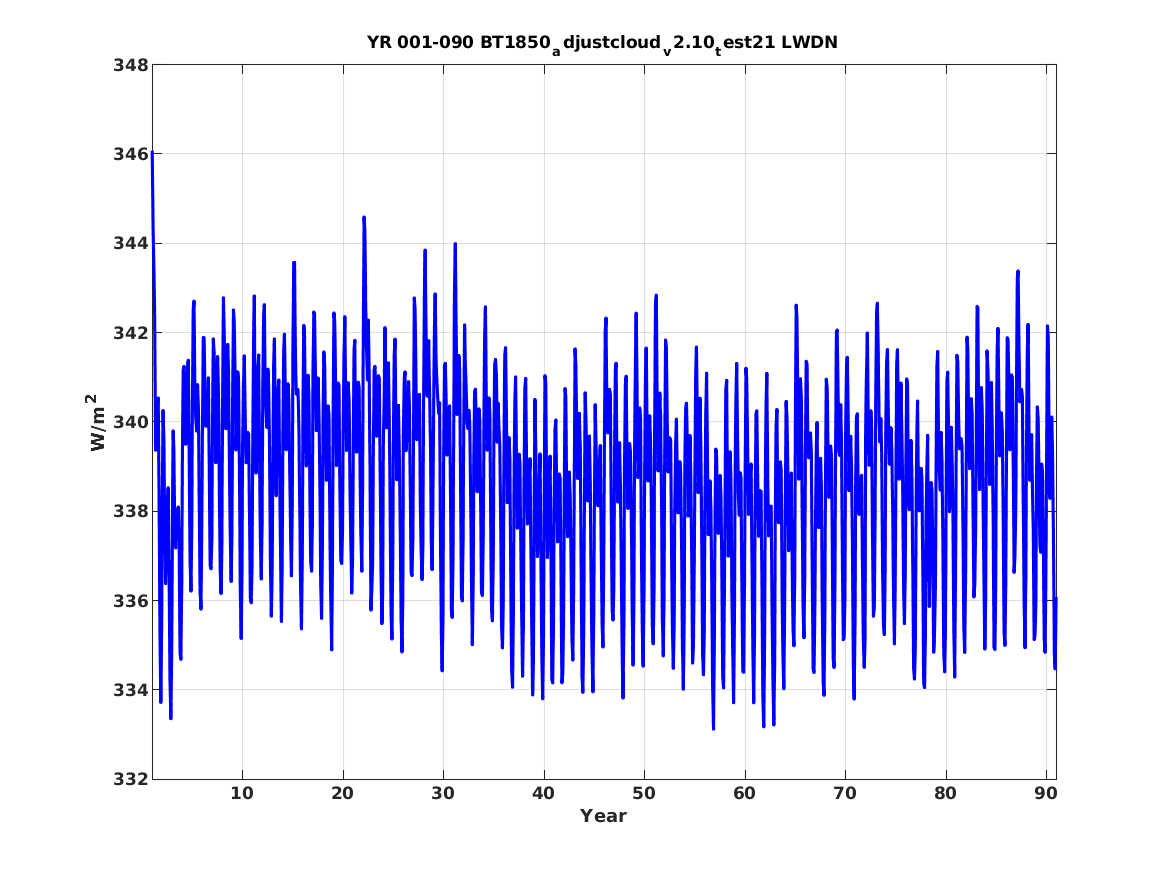Click y-axis tick value 340
This screenshot has width=1167, height=875.
click(x=131, y=423)
